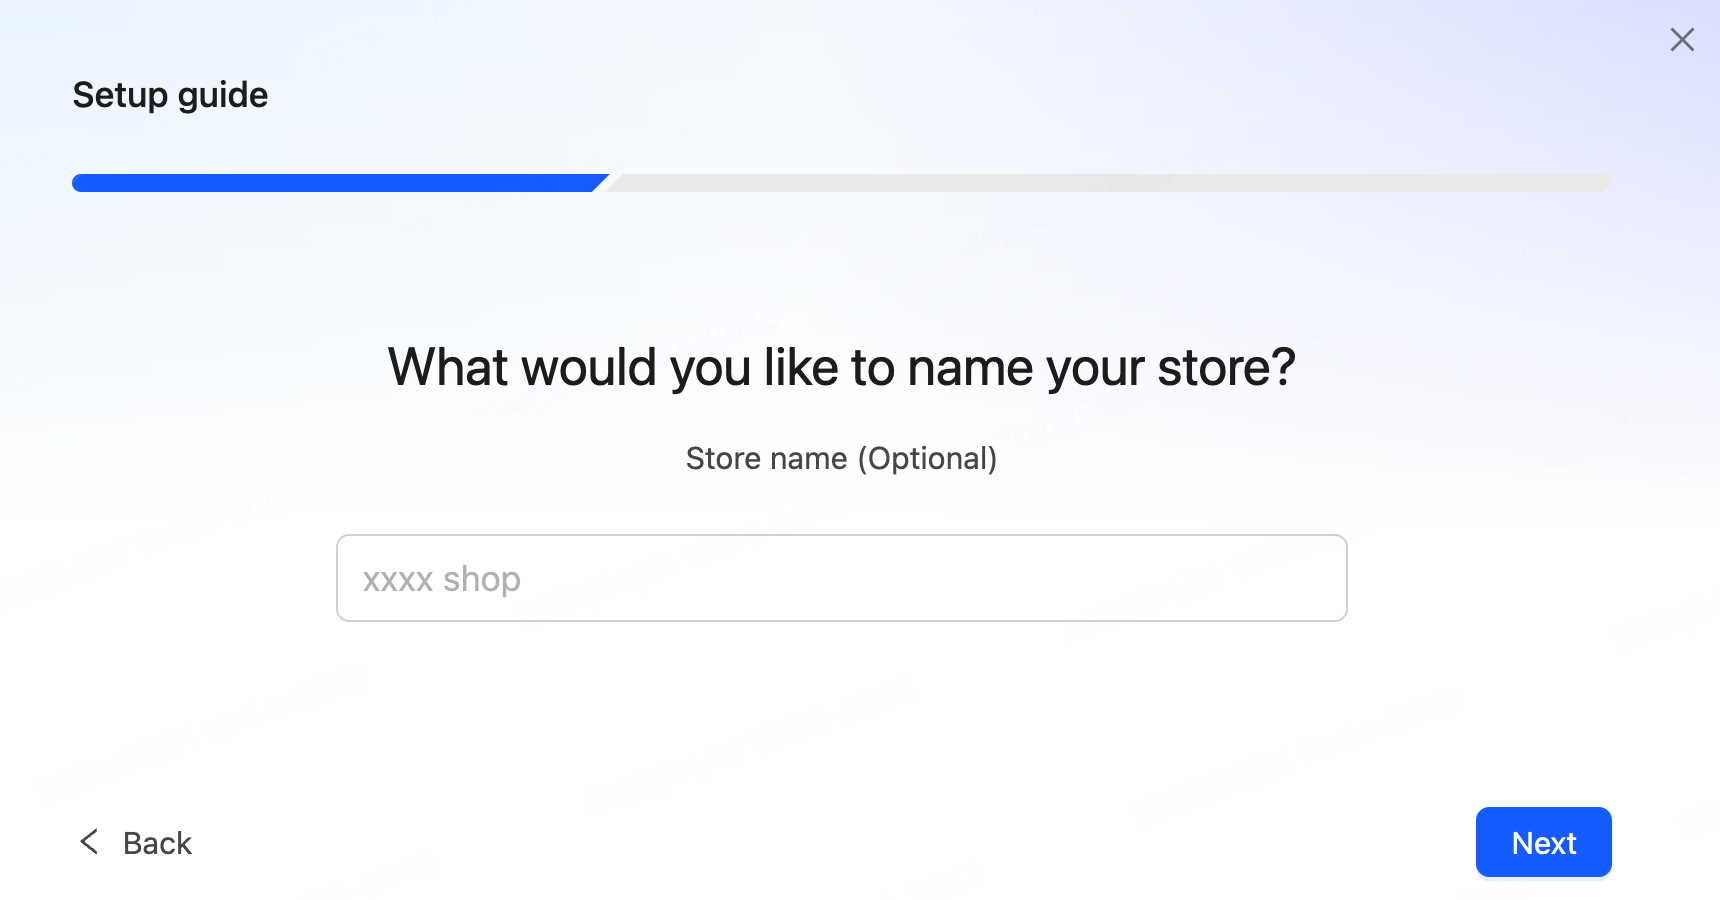This screenshot has width=1720, height=900.
Task: Click the Back chevron arrow icon
Action: (89, 842)
